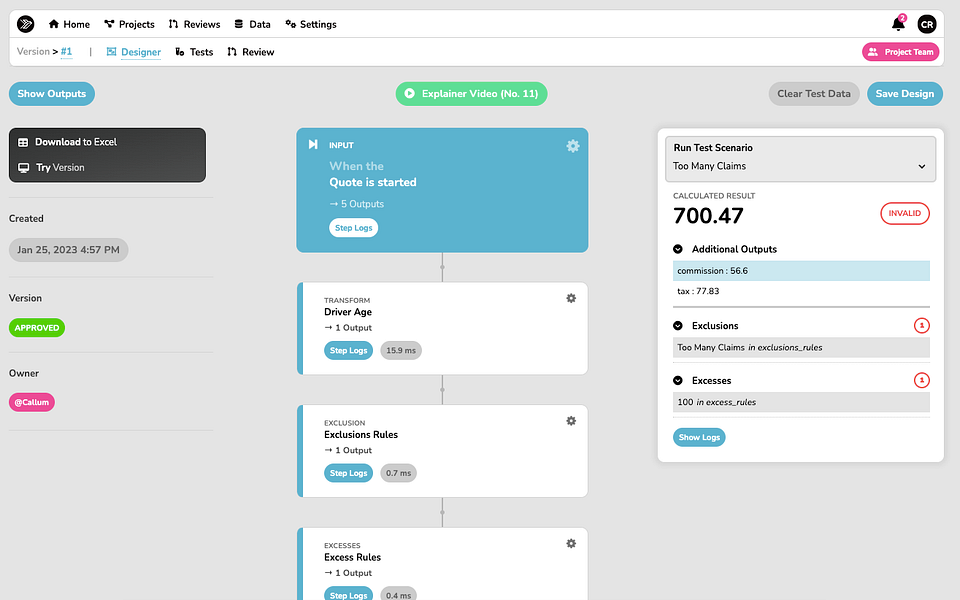960x600 pixels.
Task: Collapse the Additional Outputs section
Action: click(678, 249)
